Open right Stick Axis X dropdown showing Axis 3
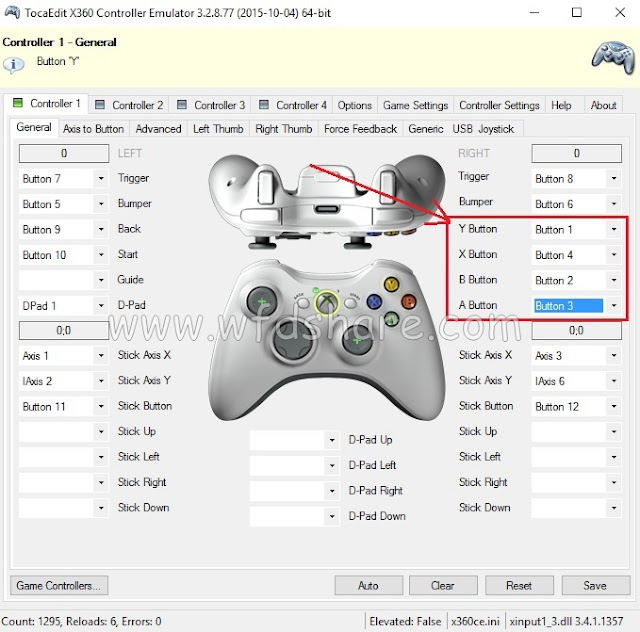640x632 pixels. (576, 356)
